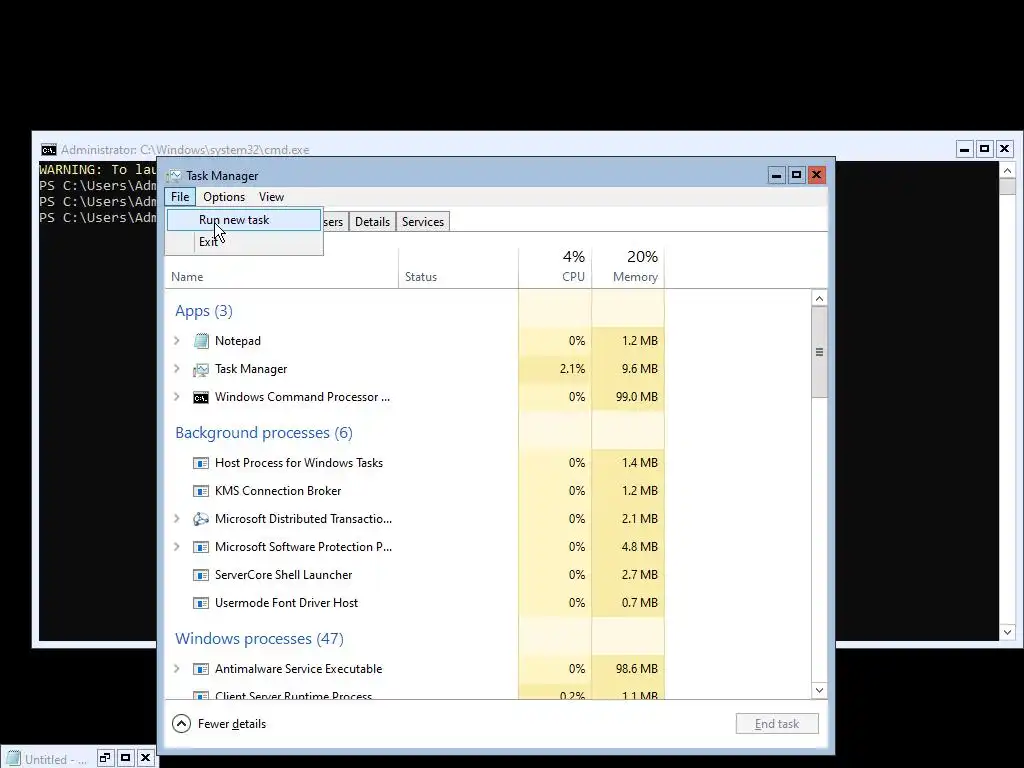Open the View menu in Task Manager
The width and height of the screenshot is (1024, 768).
271,197
